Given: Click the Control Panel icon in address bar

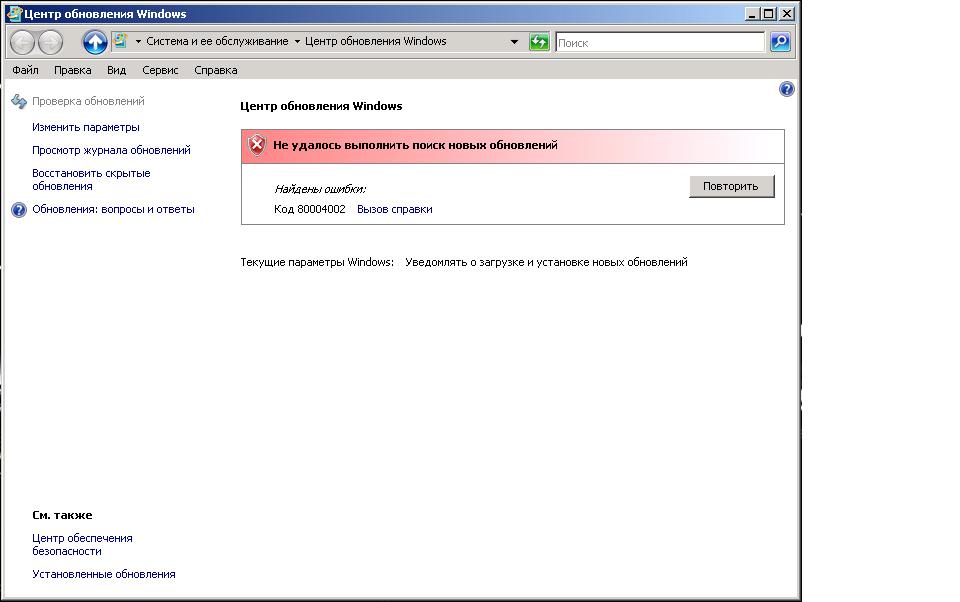Looking at the screenshot, I should click(121, 41).
